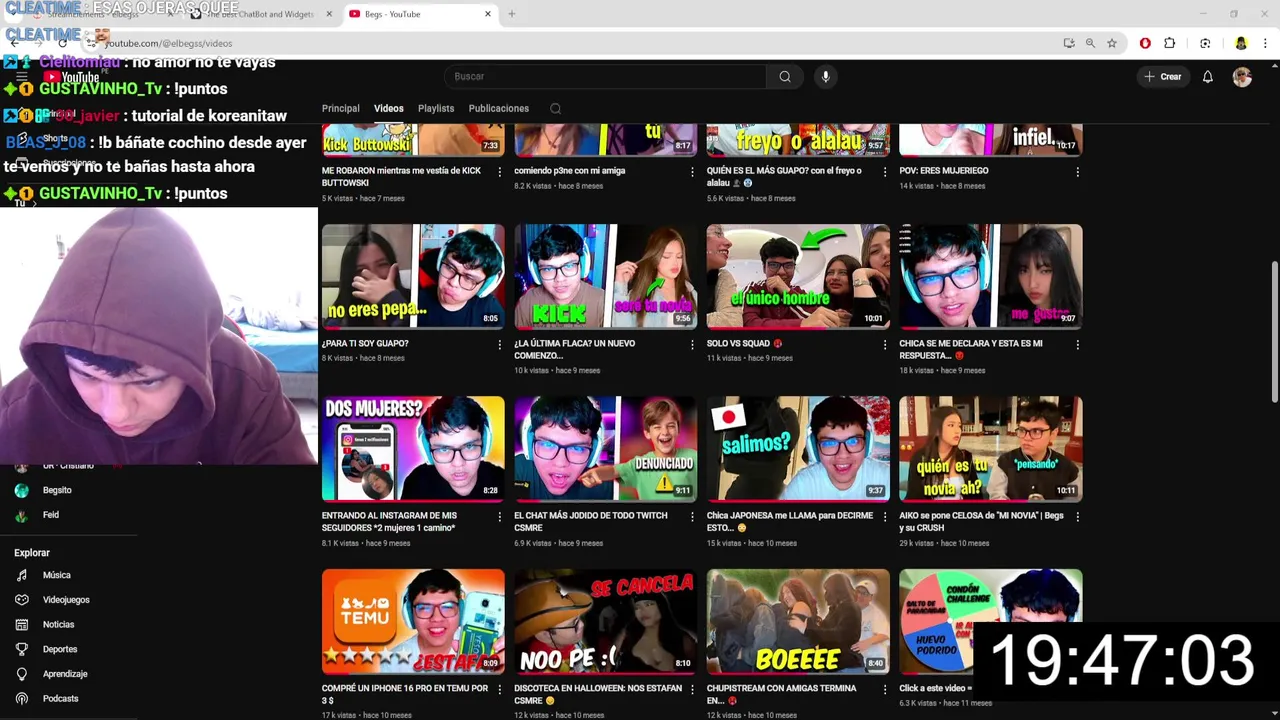Open the Feid subscription channel
This screenshot has height=720, width=1280.
51,515
